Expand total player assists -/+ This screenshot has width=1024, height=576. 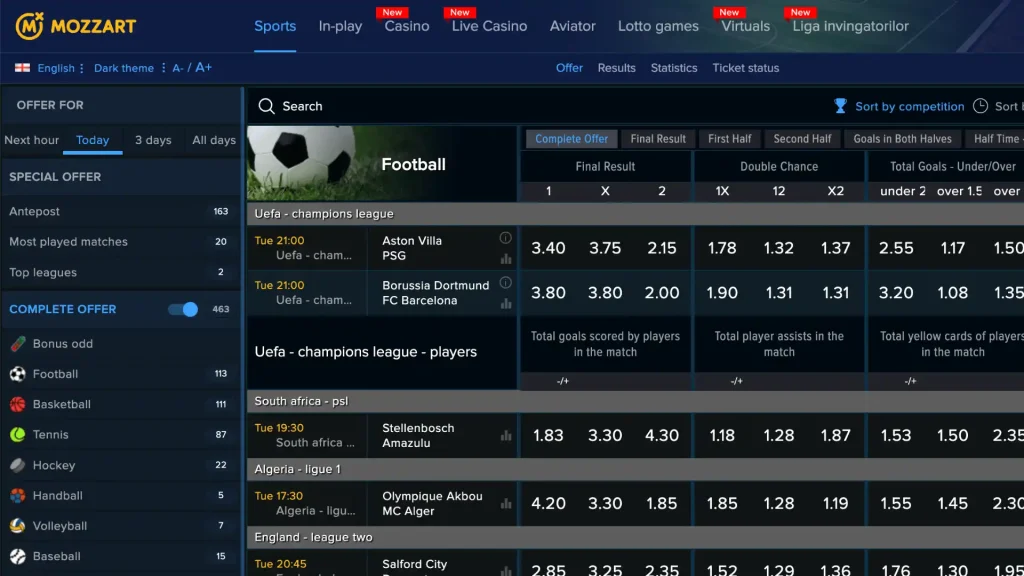coord(737,381)
